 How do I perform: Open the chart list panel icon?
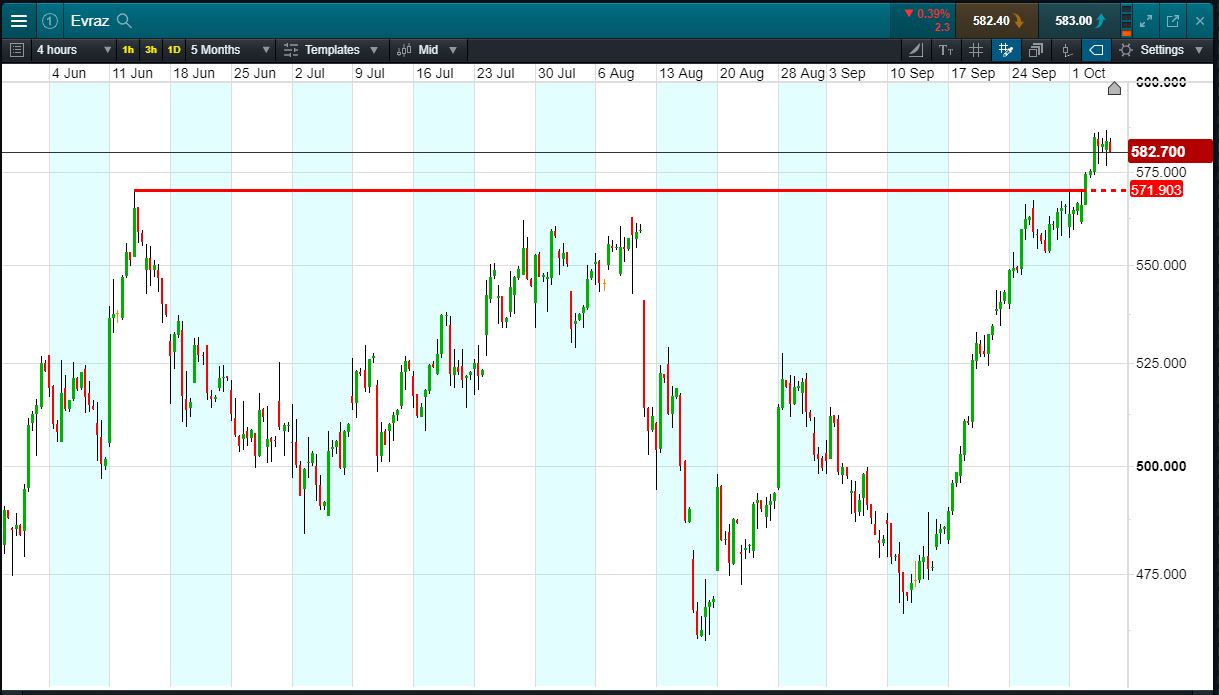tap(16, 49)
